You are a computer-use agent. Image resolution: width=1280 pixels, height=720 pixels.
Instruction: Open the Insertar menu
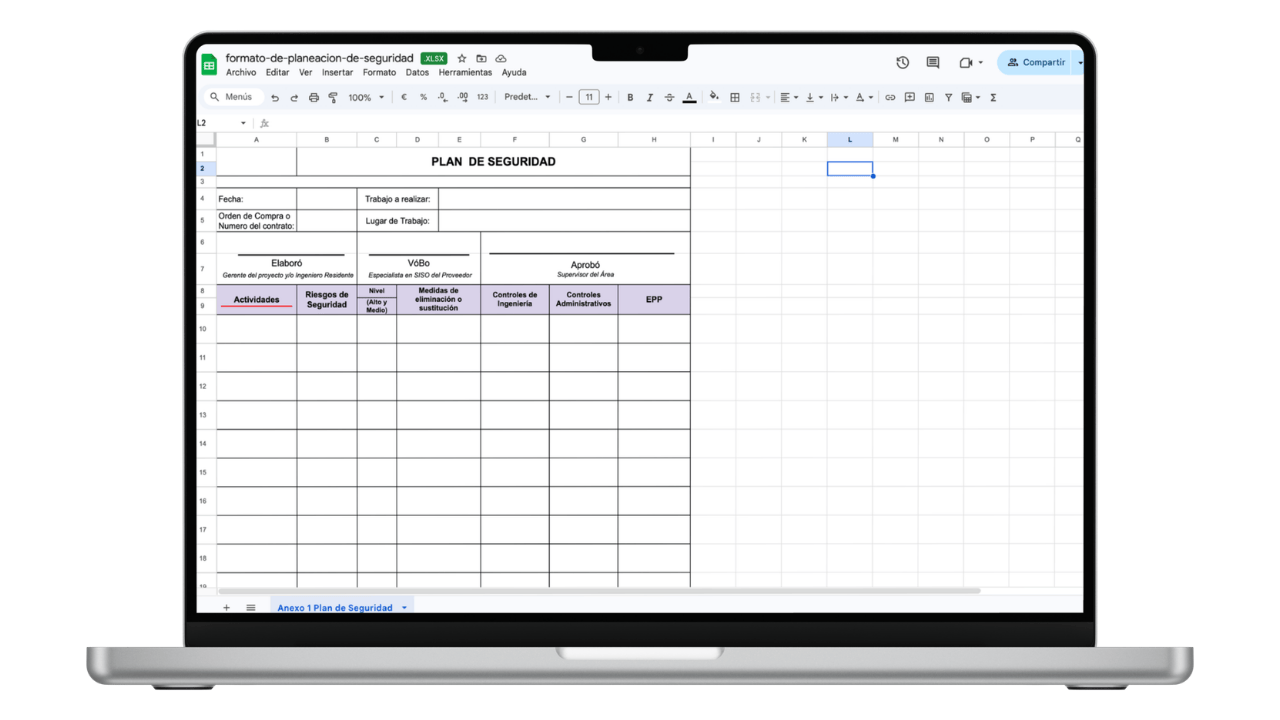pyautogui.click(x=337, y=73)
